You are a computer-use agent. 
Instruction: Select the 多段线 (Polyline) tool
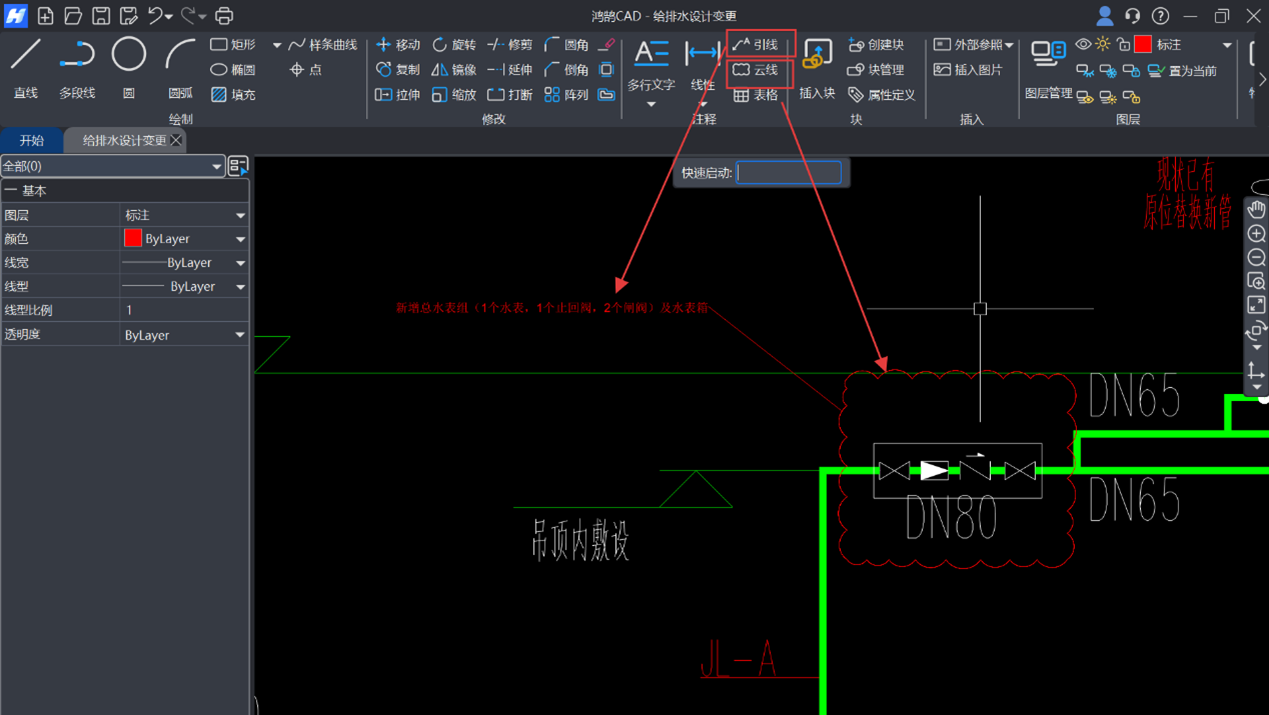tap(77, 65)
